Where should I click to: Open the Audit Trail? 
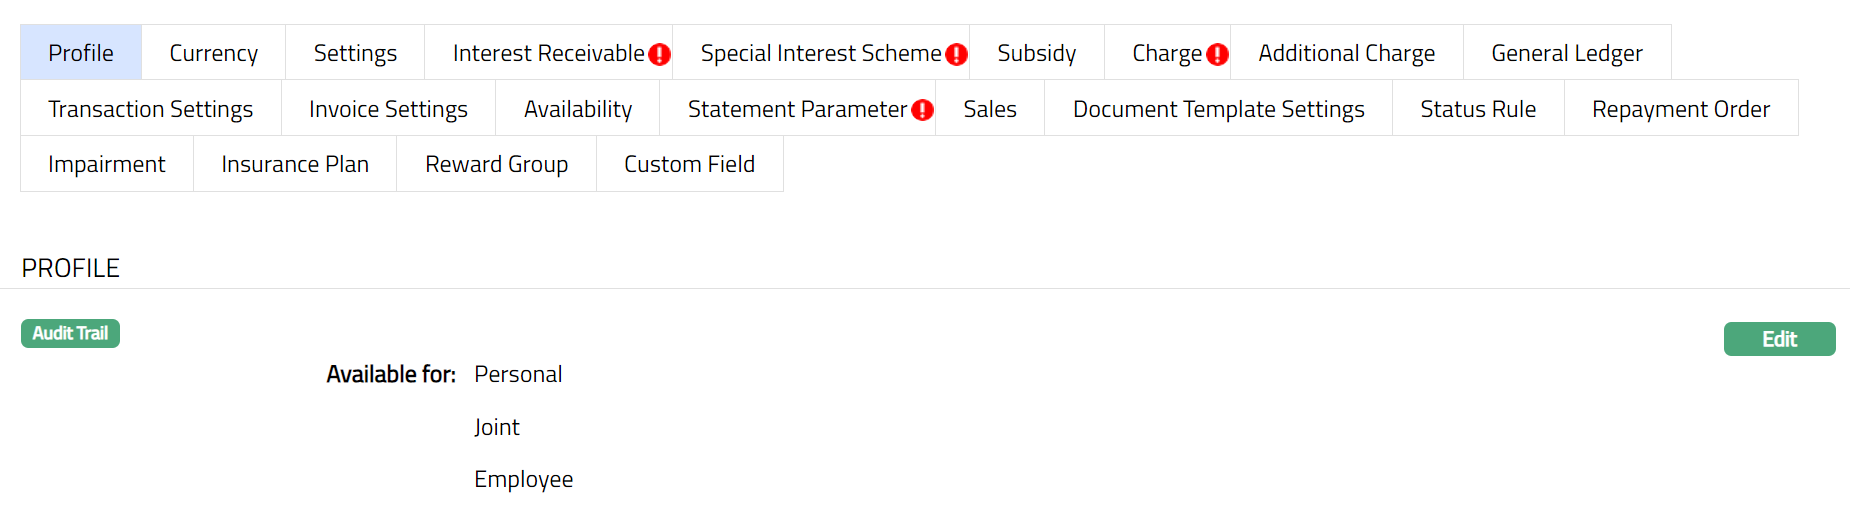point(70,333)
